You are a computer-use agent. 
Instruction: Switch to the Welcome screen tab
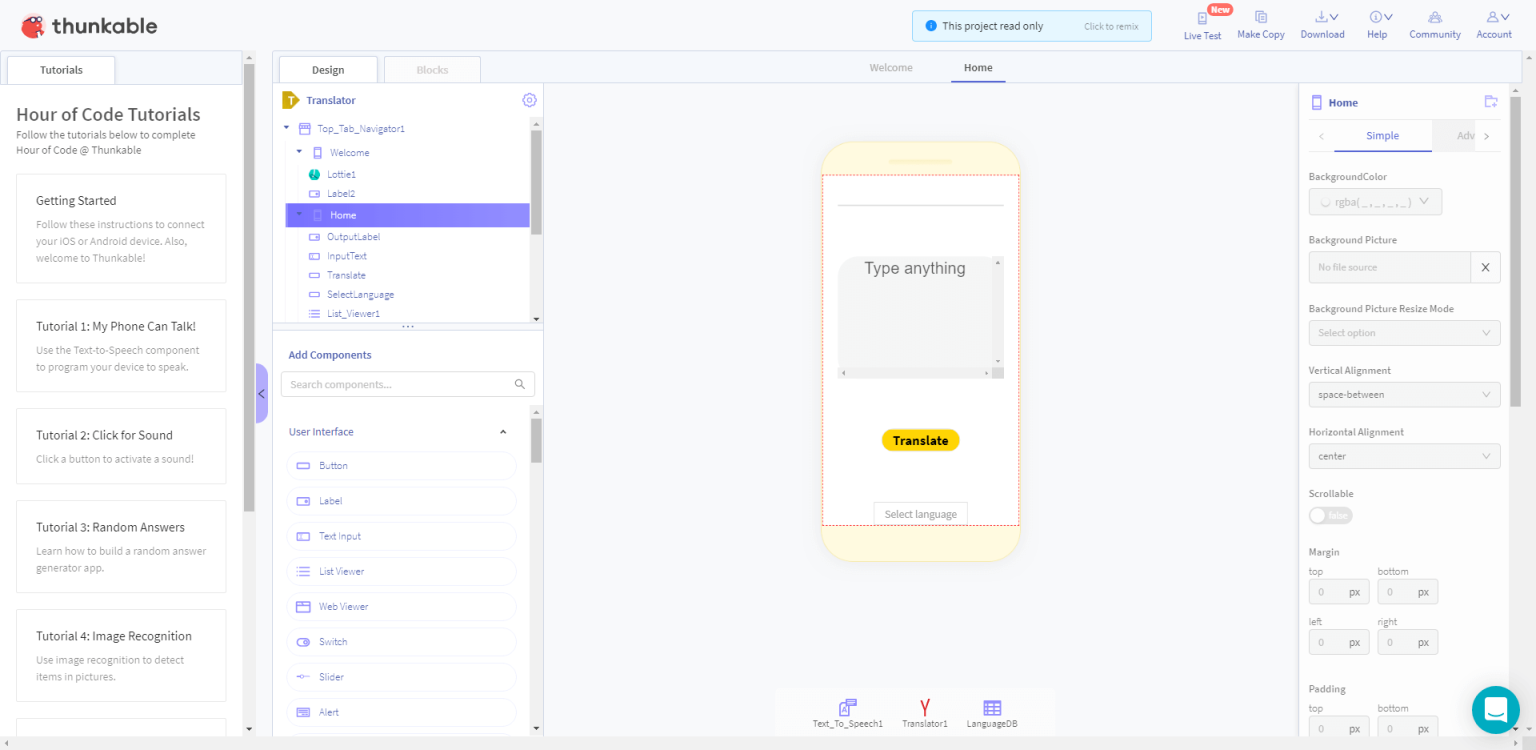pos(890,67)
